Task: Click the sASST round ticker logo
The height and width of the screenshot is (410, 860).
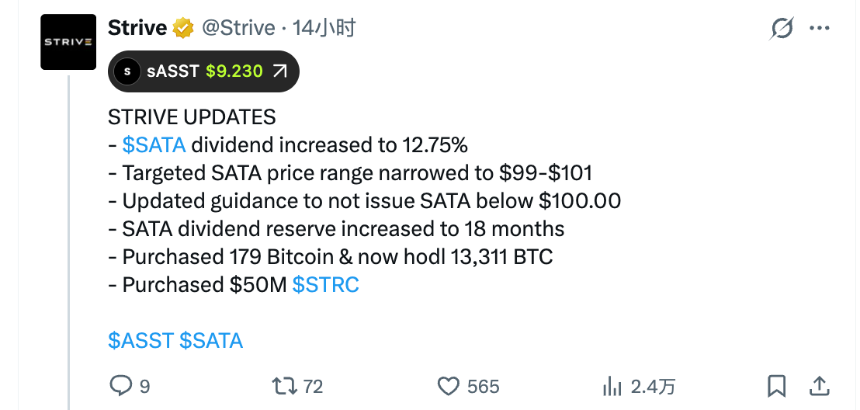Action: (x=127, y=71)
